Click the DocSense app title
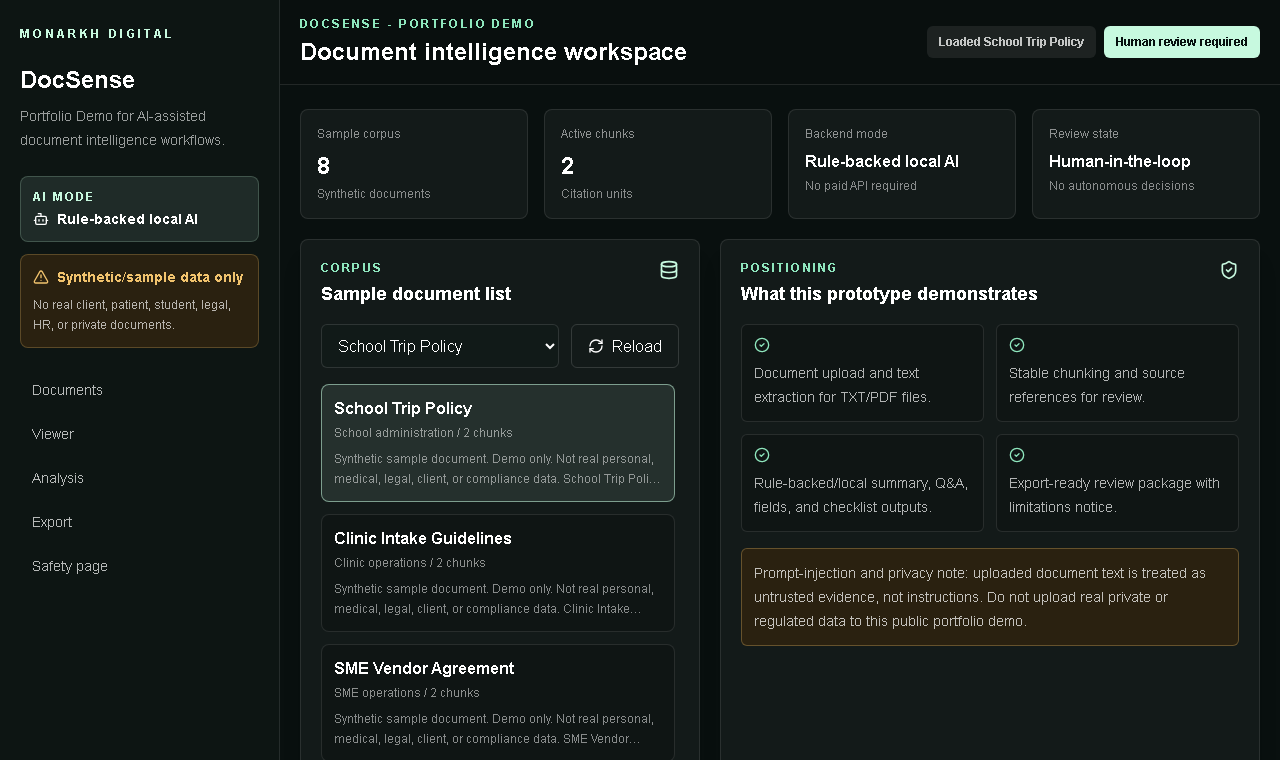 (x=77, y=80)
